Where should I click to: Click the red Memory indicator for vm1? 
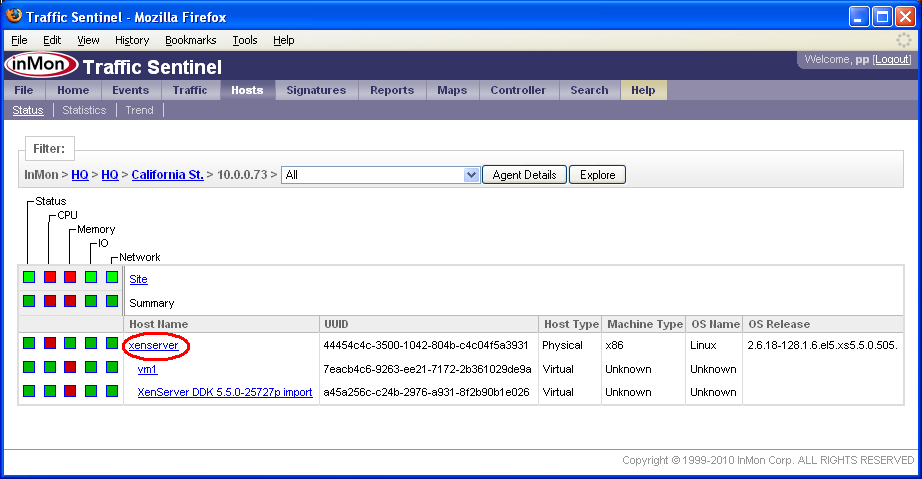coord(70,368)
